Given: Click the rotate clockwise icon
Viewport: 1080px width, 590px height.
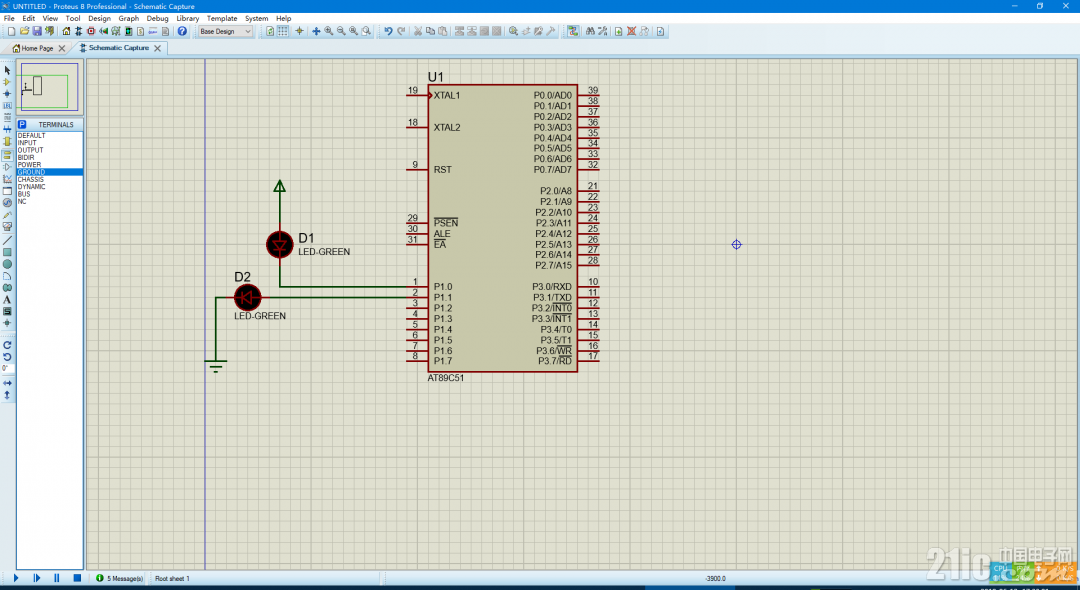Looking at the screenshot, I should pyautogui.click(x=8, y=345).
